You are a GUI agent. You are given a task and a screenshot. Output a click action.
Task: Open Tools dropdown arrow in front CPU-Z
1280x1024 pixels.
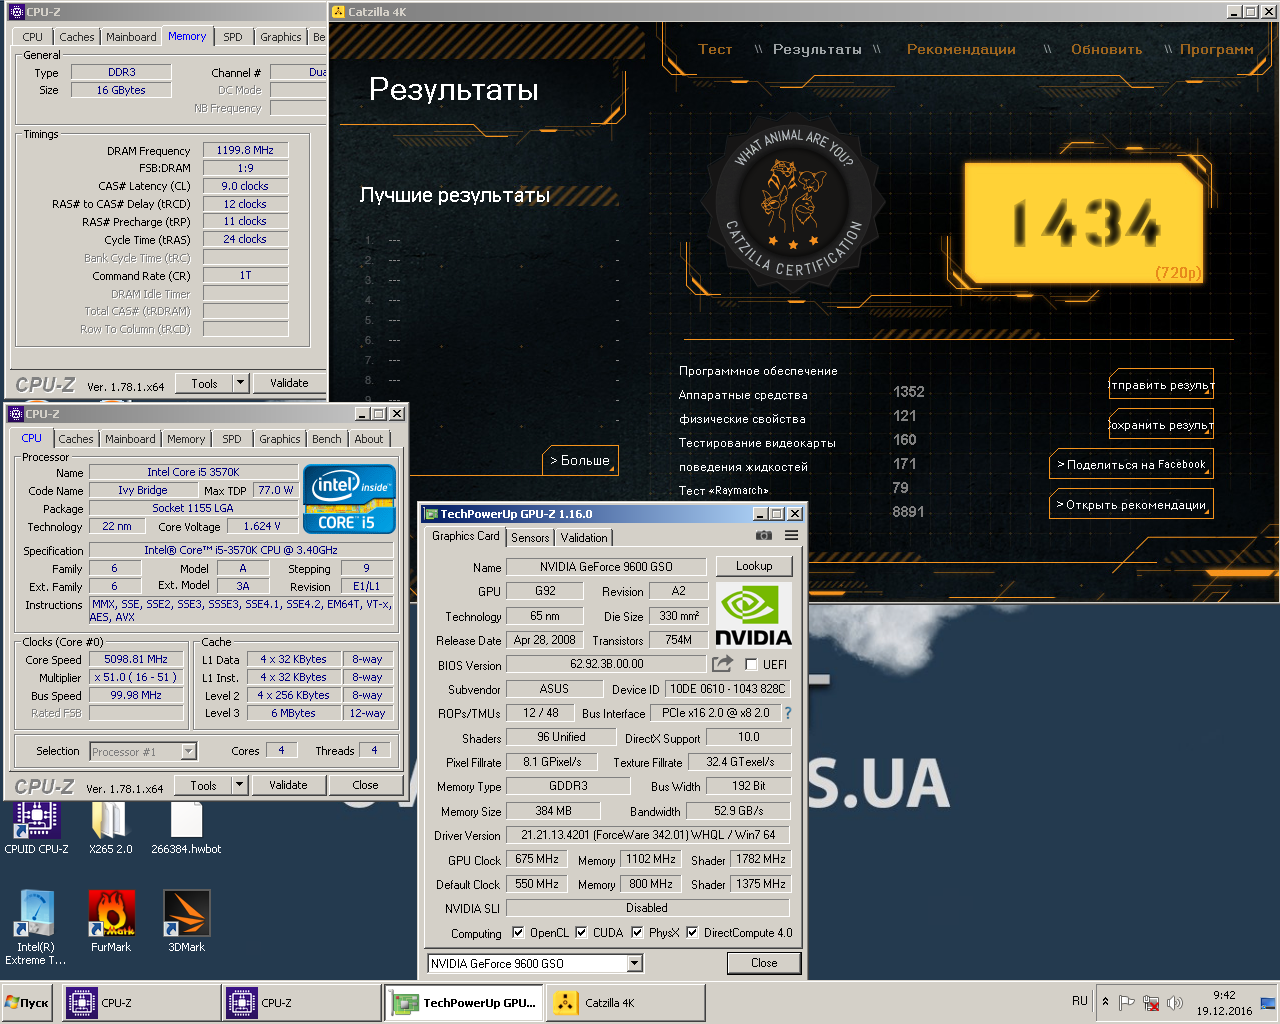pyautogui.click(x=239, y=785)
